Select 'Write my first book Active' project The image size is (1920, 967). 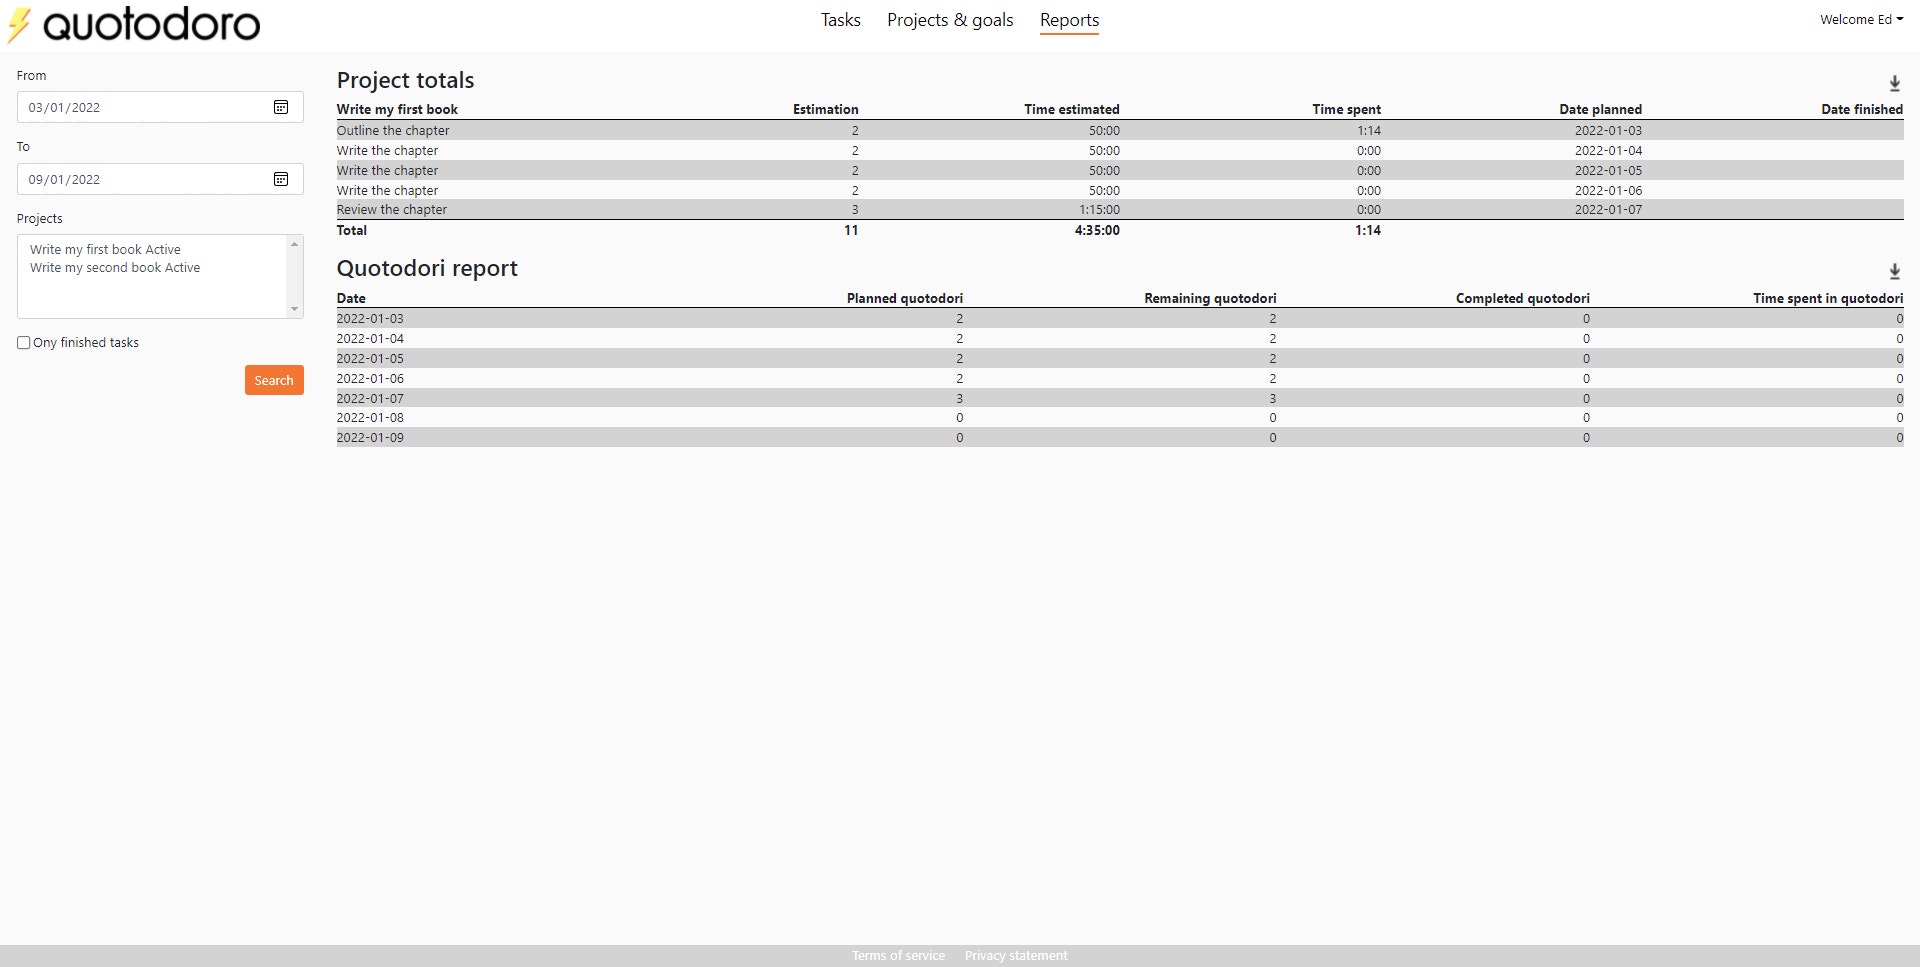(x=105, y=250)
